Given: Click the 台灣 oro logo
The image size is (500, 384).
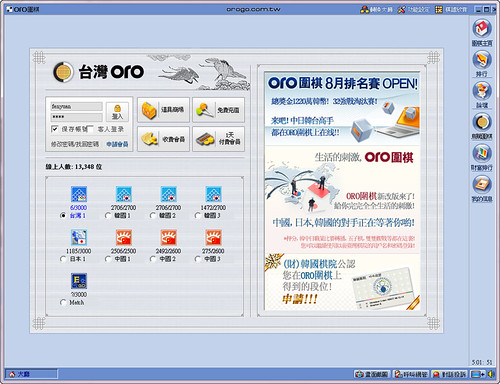Looking at the screenshot, I should pos(99,72).
